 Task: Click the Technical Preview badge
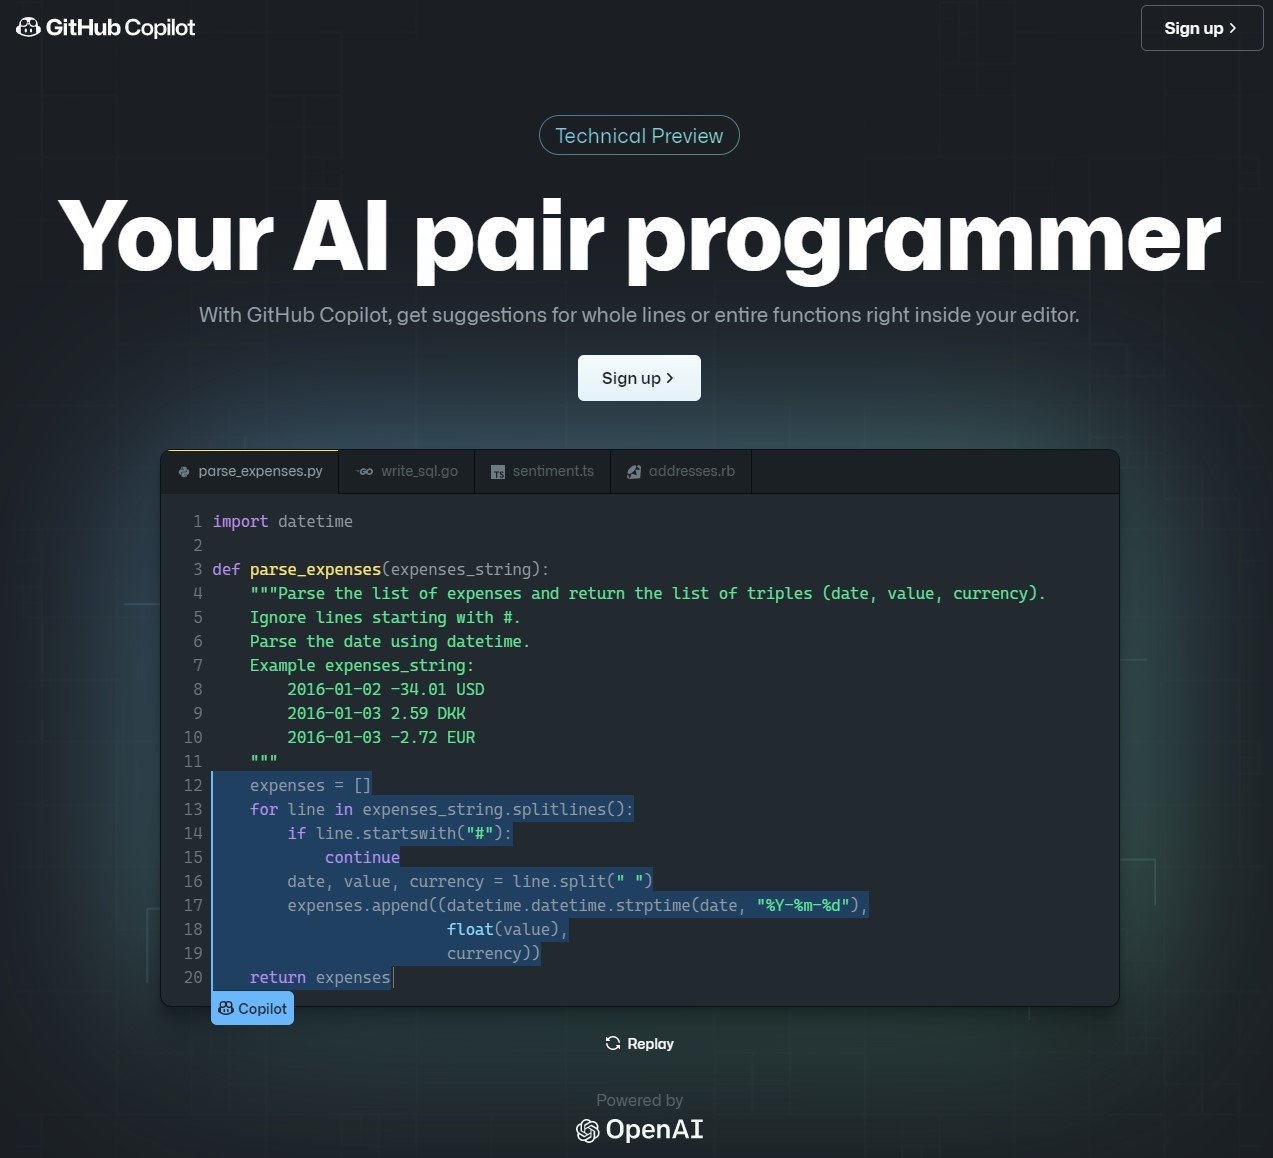[639, 135]
